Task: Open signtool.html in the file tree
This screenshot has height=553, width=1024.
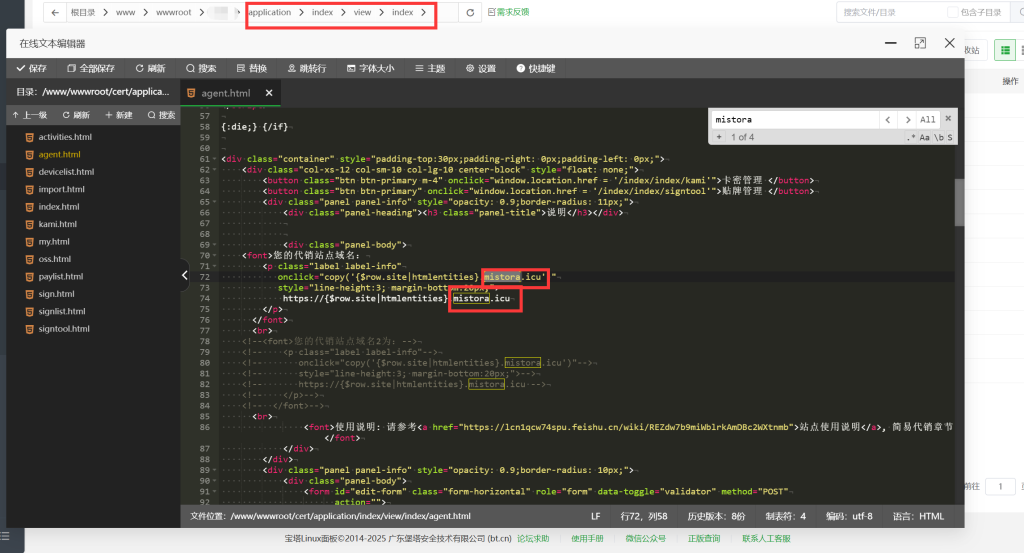Action: pos(64,329)
